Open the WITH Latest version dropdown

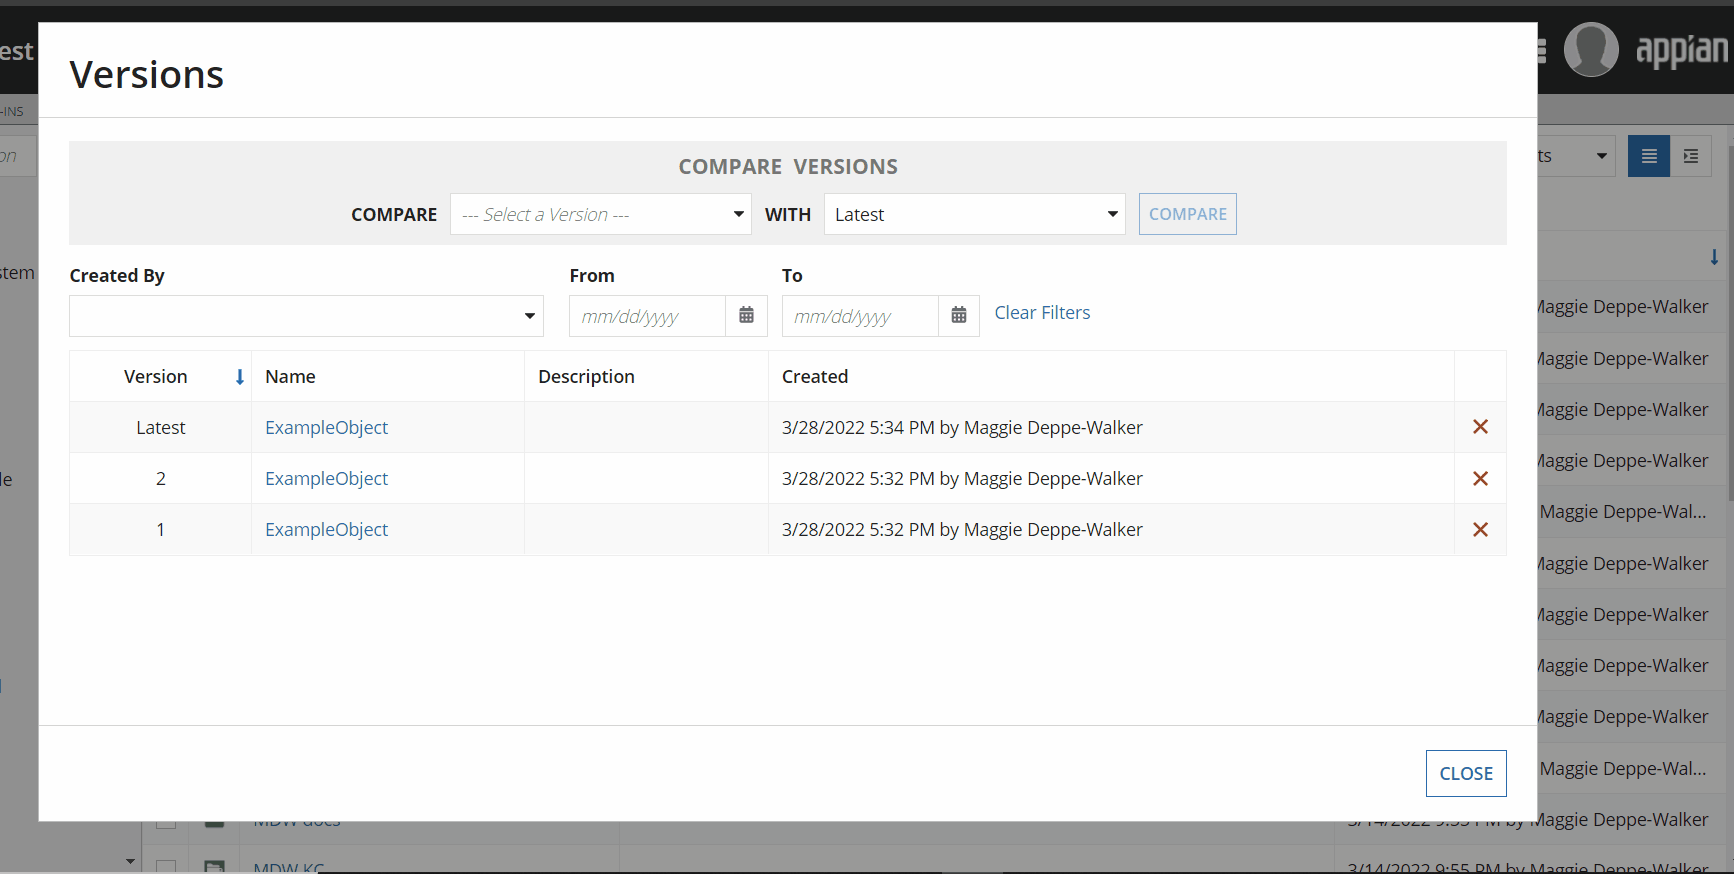point(974,214)
